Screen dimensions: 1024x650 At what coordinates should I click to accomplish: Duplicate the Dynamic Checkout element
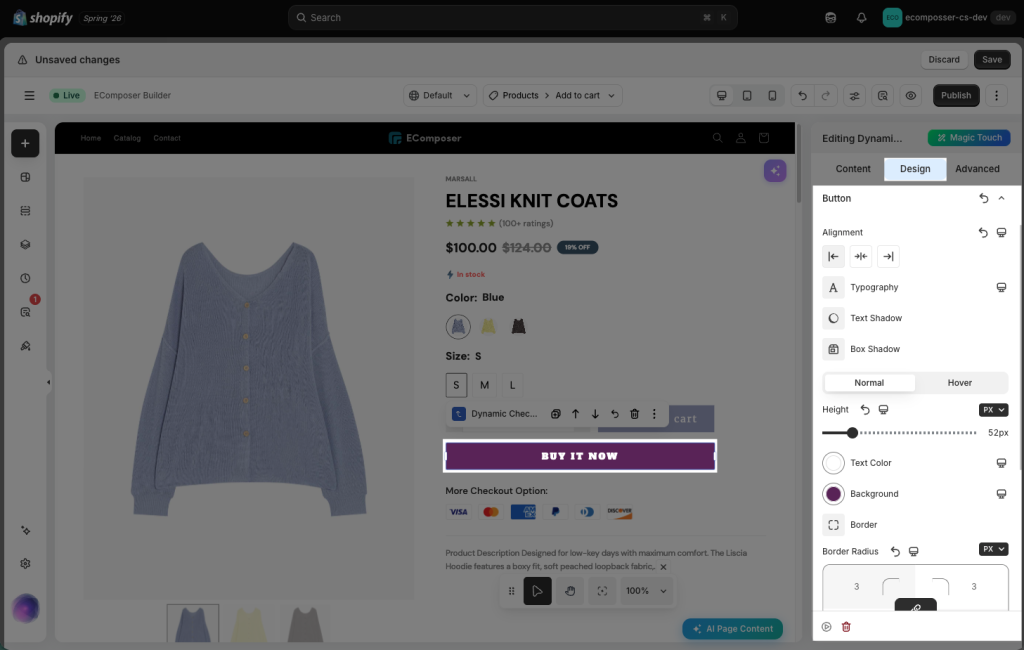[x=556, y=414]
